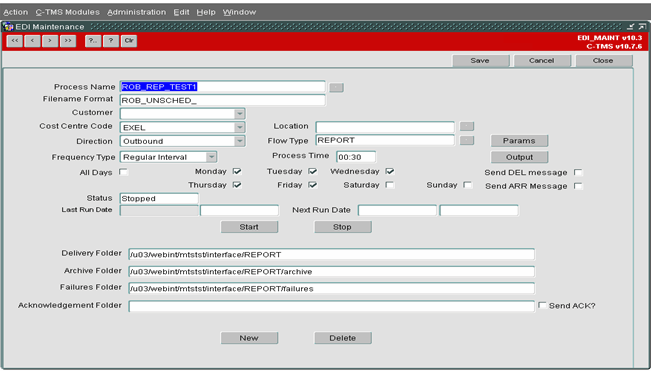
Task: Open the Help menu
Action: [206, 12]
